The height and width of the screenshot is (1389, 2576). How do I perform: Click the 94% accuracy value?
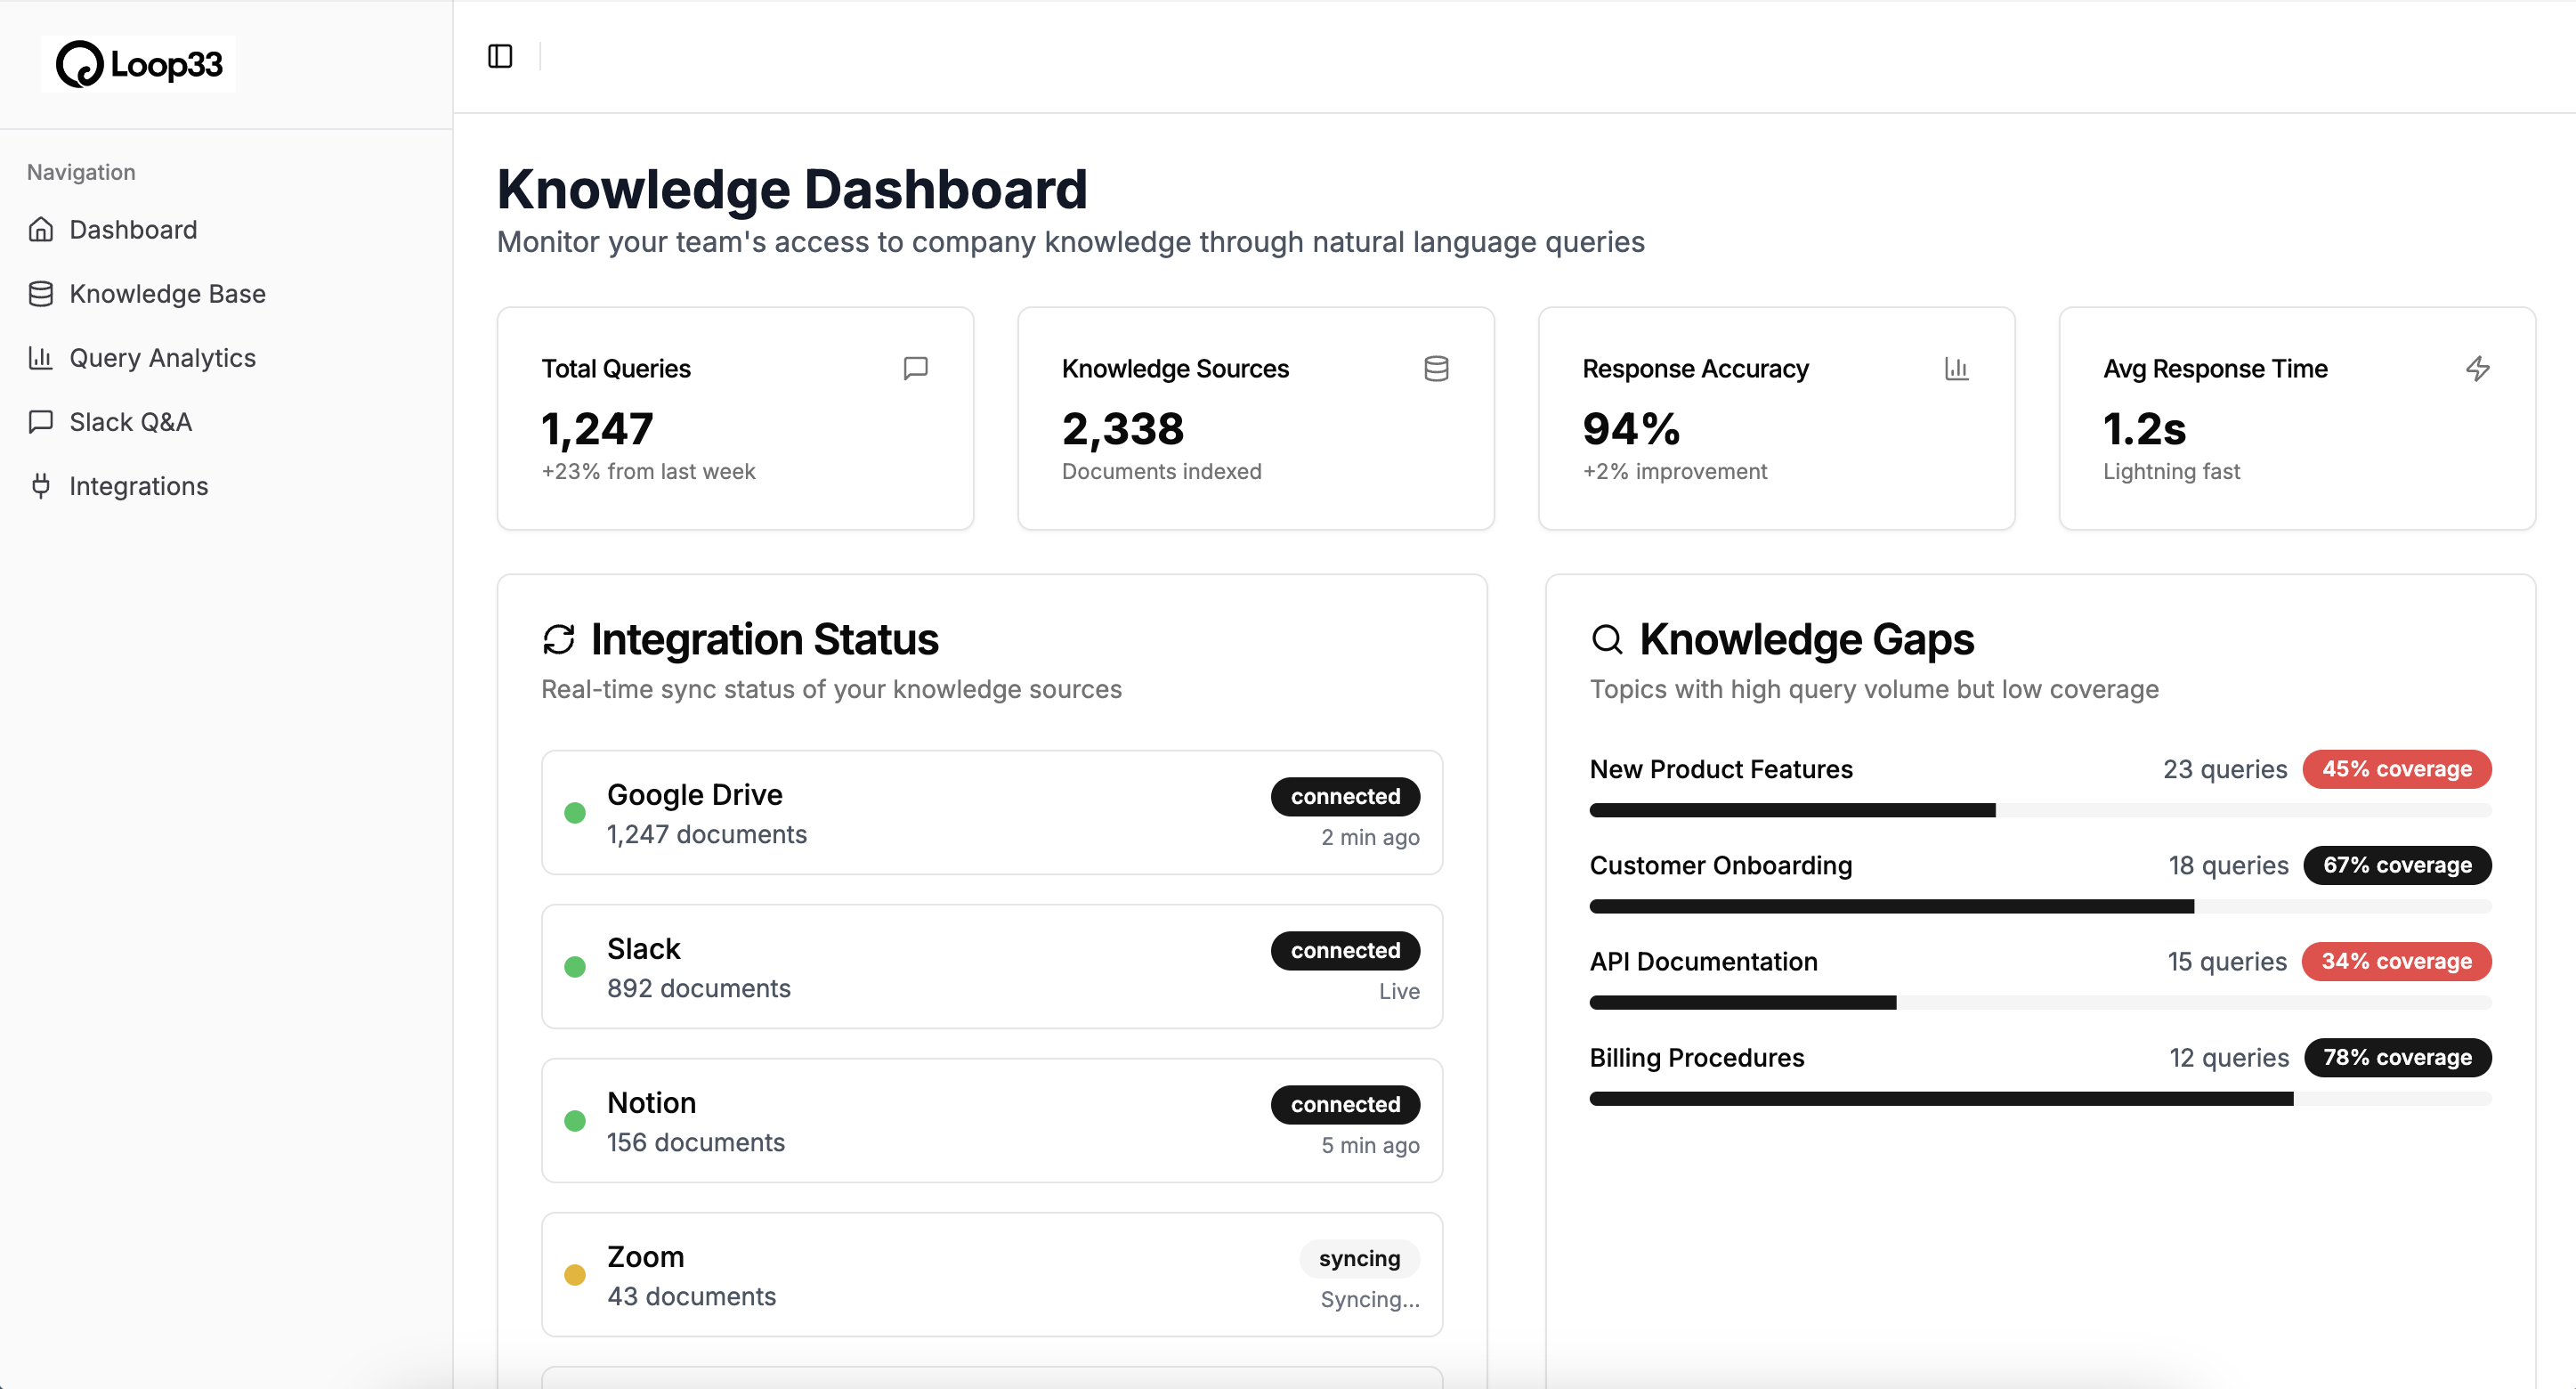pos(1631,429)
